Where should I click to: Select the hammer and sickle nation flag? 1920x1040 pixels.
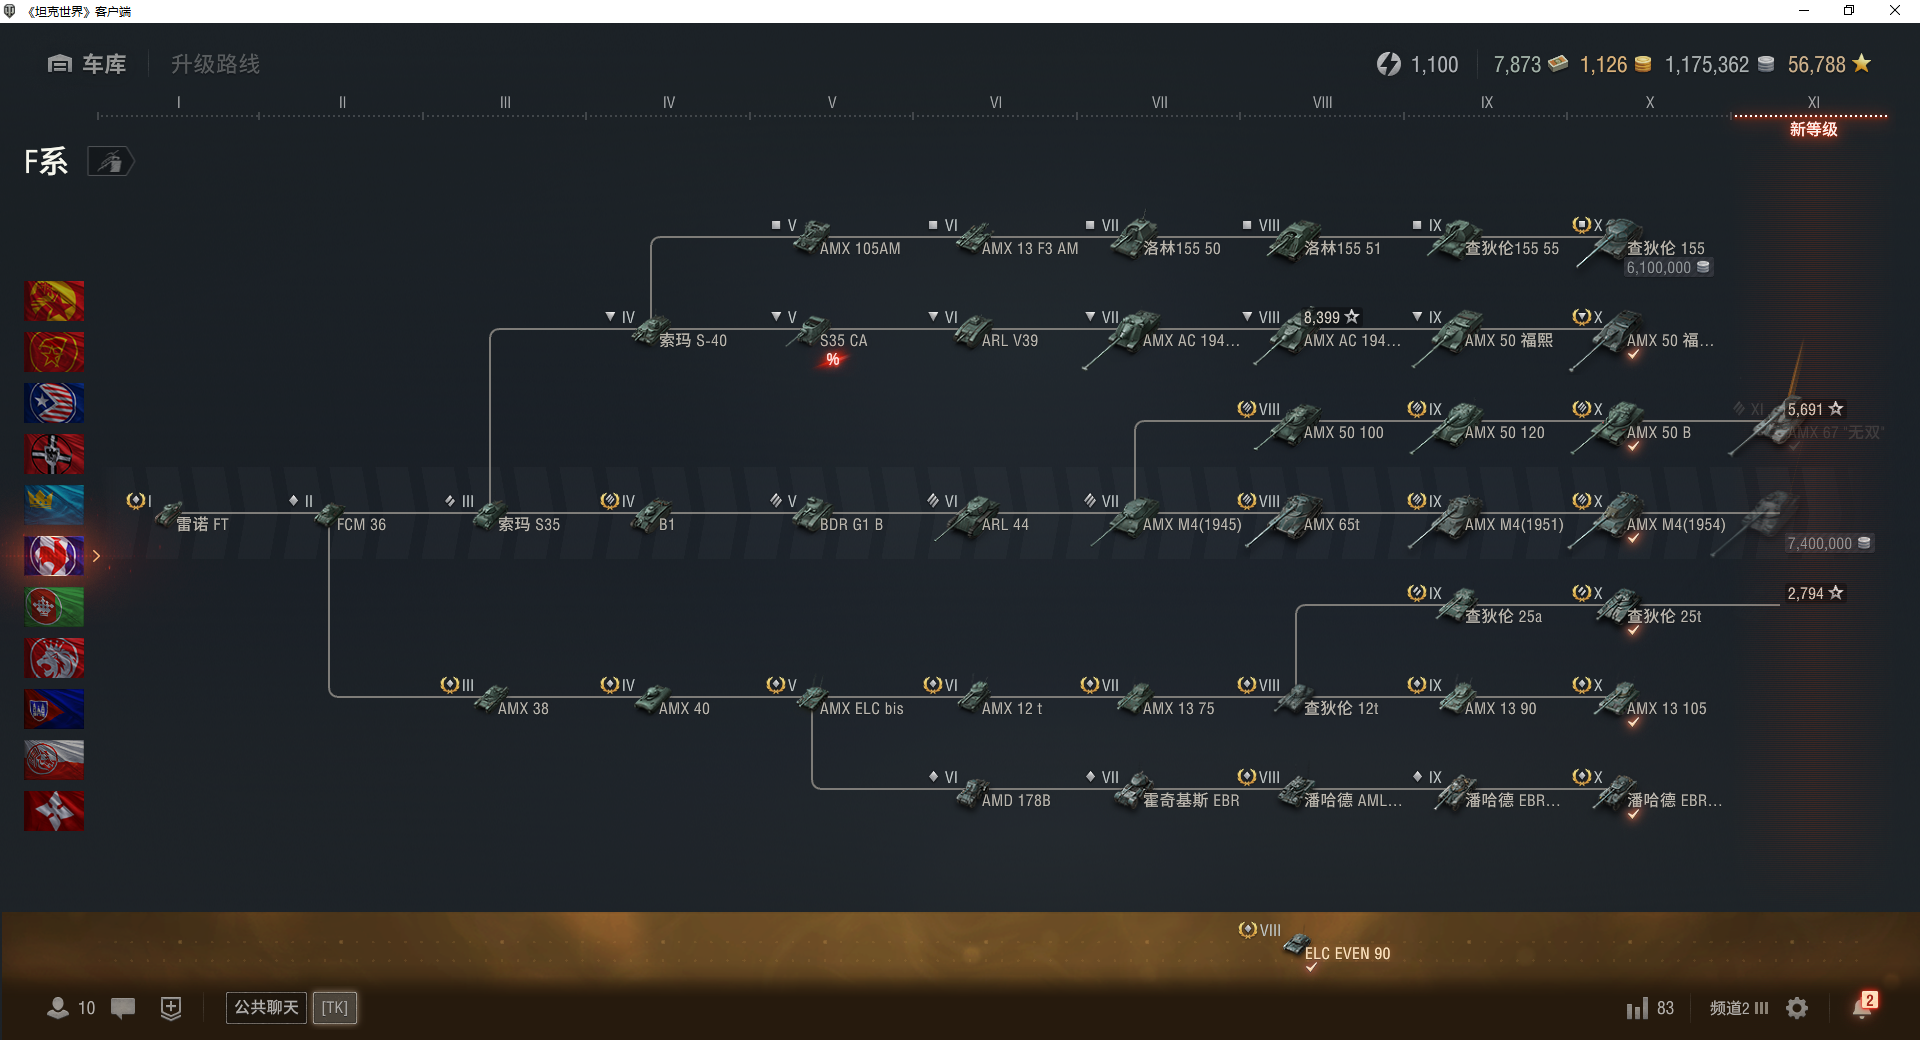[54, 352]
